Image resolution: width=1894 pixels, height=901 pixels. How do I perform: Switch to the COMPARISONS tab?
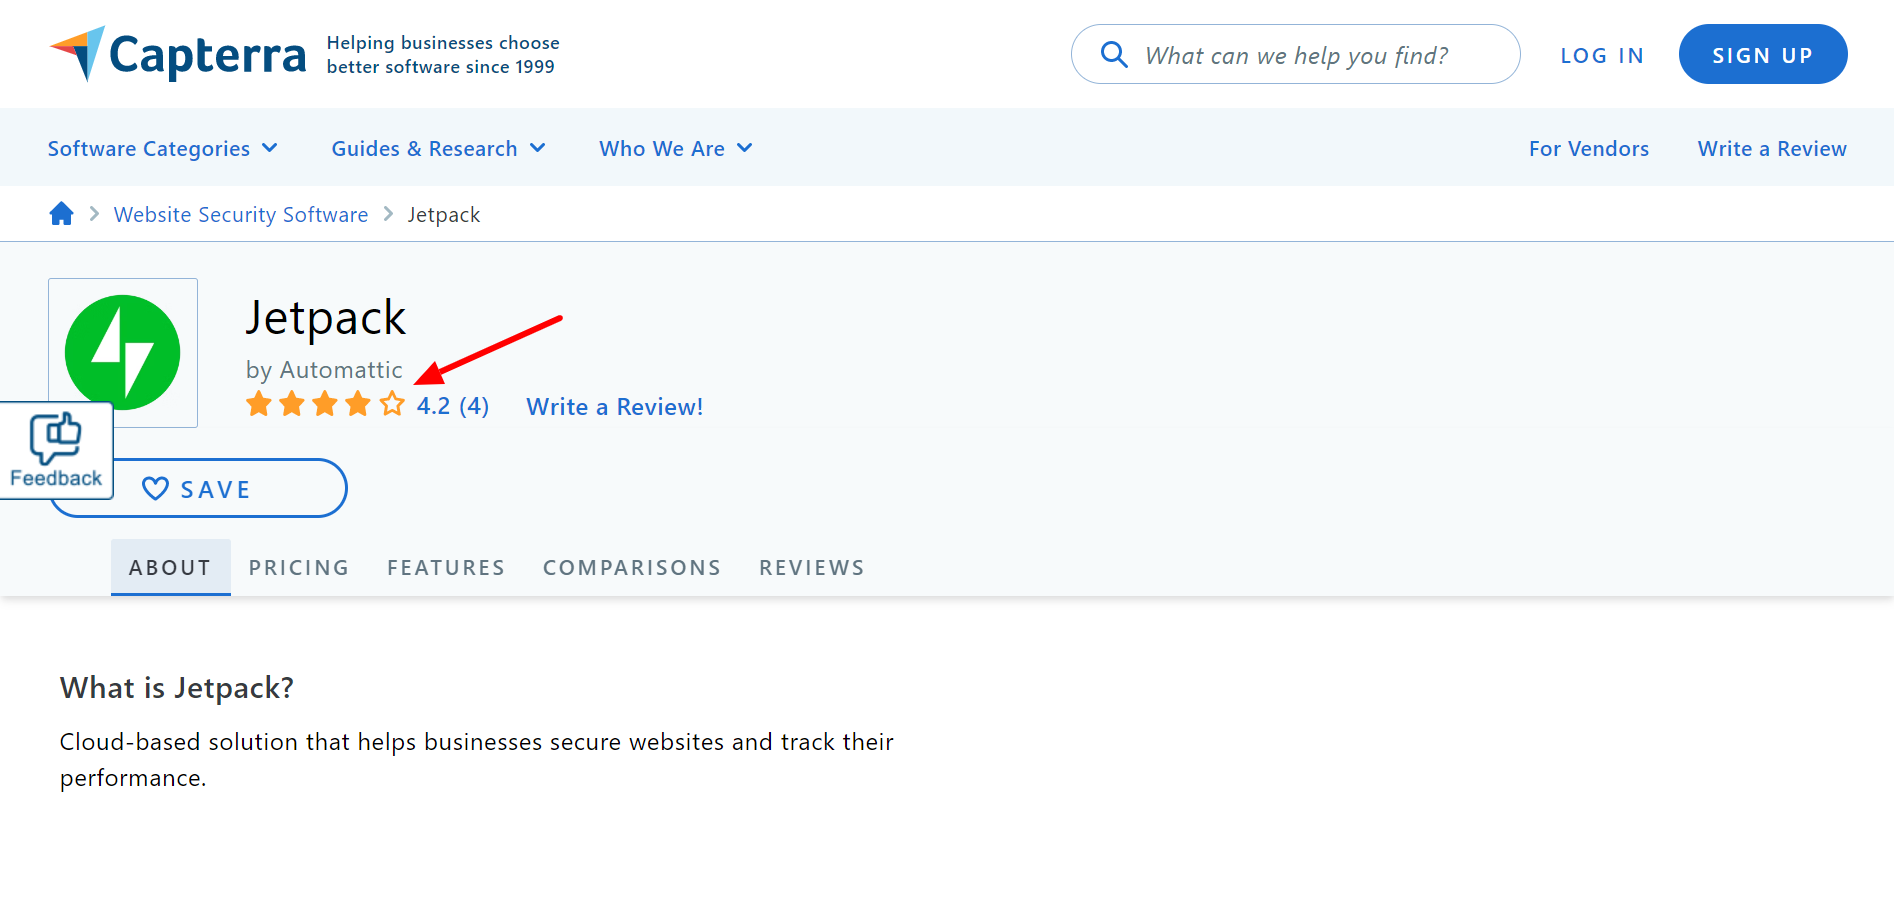(632, 568)
